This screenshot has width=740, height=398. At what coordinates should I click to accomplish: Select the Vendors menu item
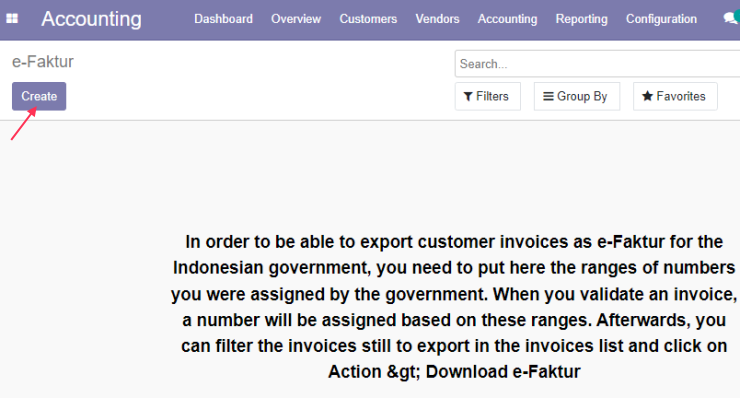point(437,19)
